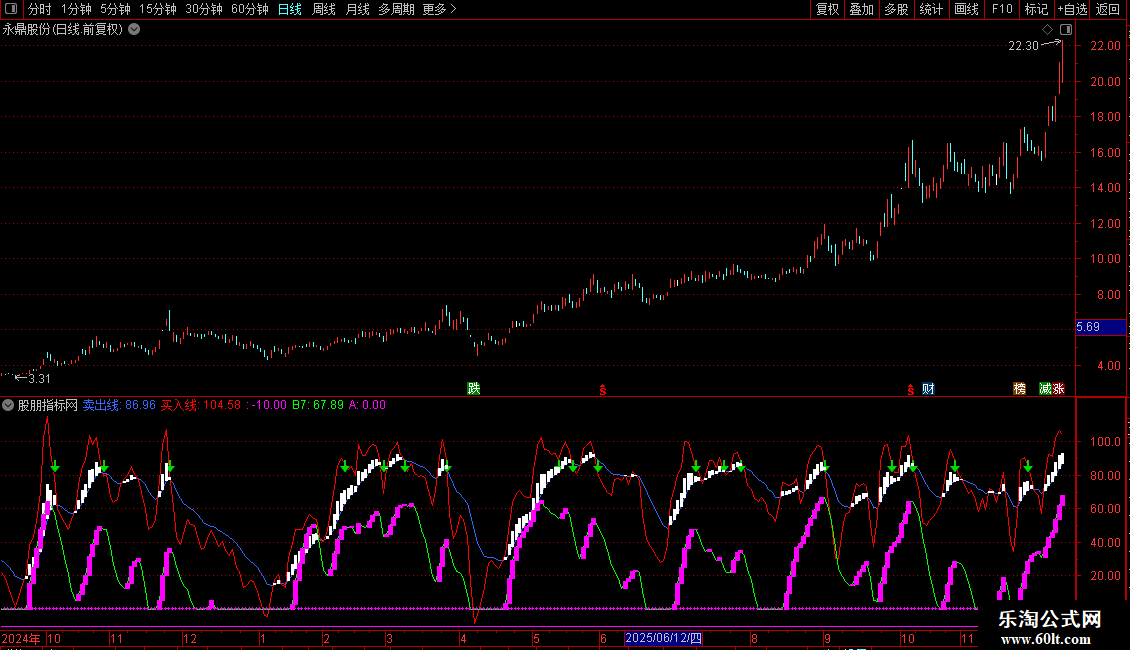Open the 多股 multi-stock view
Screen dimensions: 1130x650
pos(896,9)
